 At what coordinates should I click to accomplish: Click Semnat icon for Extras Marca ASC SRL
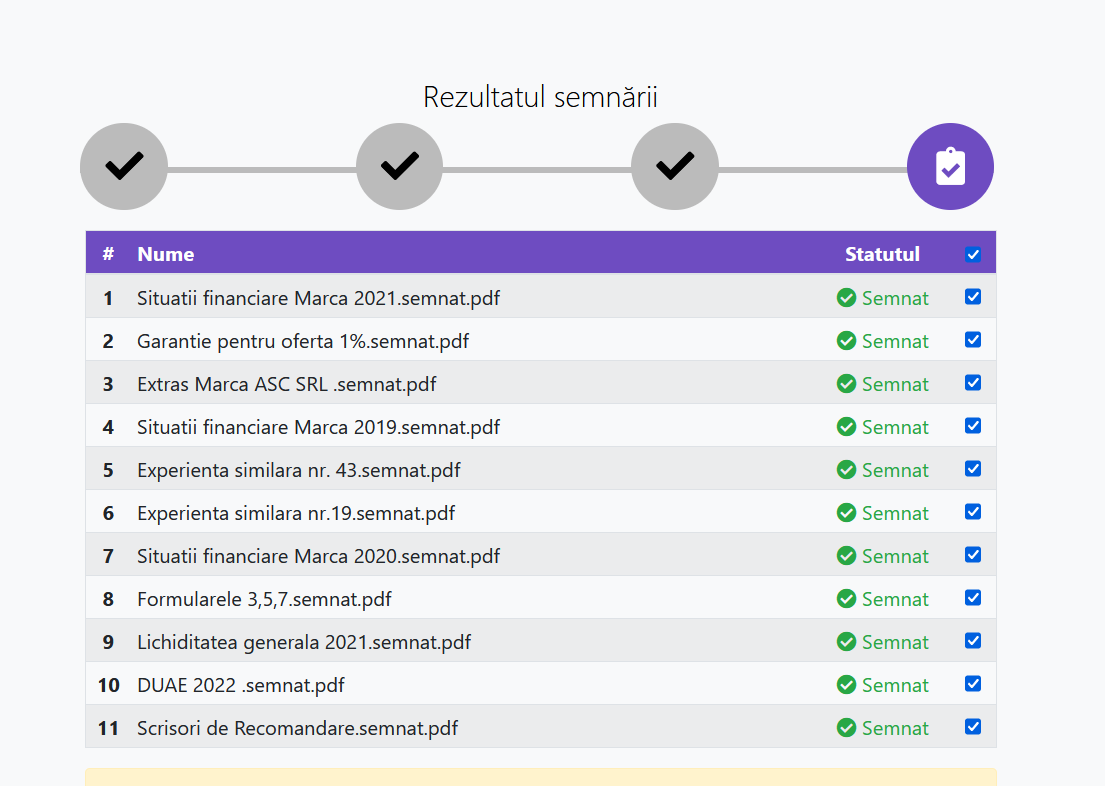pyautogui.click(x=846, y=384)
